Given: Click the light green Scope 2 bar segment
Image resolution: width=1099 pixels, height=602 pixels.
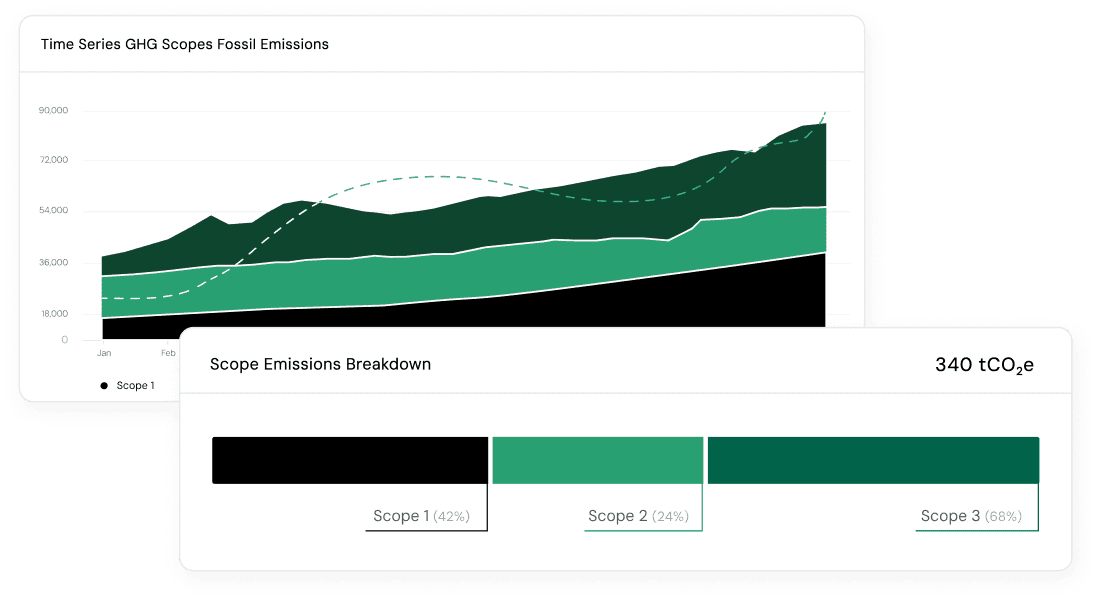Looking at the screenshot, I should coord(597,460).
